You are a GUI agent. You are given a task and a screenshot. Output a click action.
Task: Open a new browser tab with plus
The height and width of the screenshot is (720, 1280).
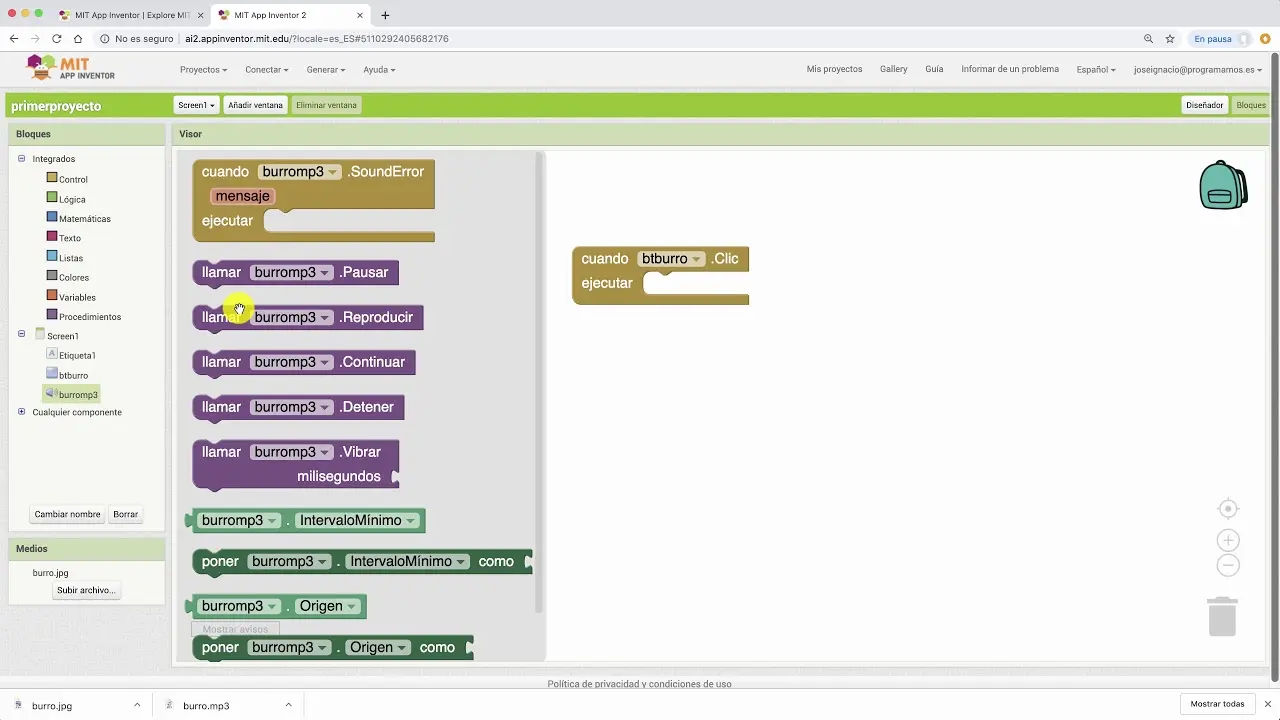tap(385, 15)
